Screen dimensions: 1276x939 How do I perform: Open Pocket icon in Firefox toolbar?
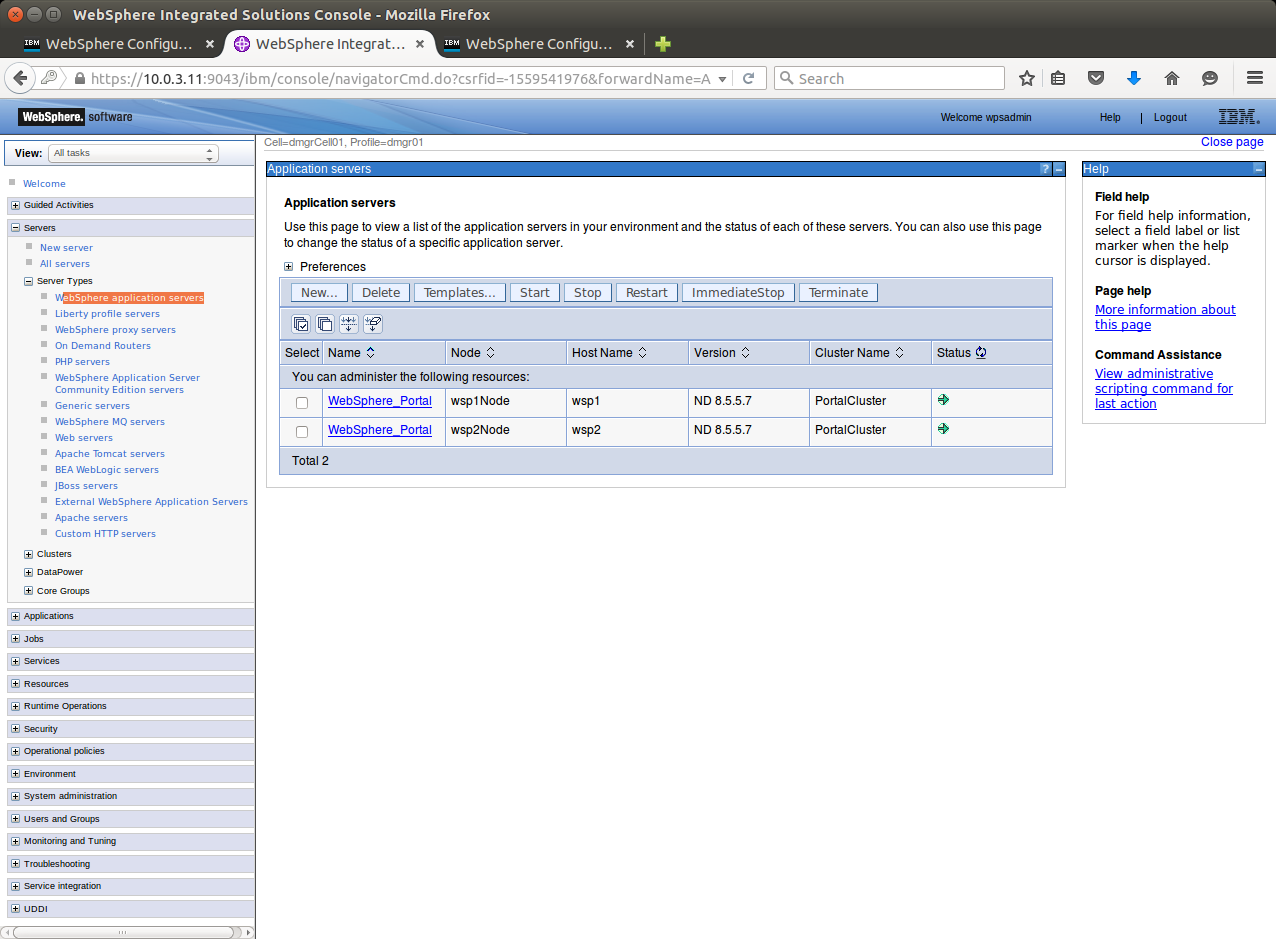tap(1096, 78)
